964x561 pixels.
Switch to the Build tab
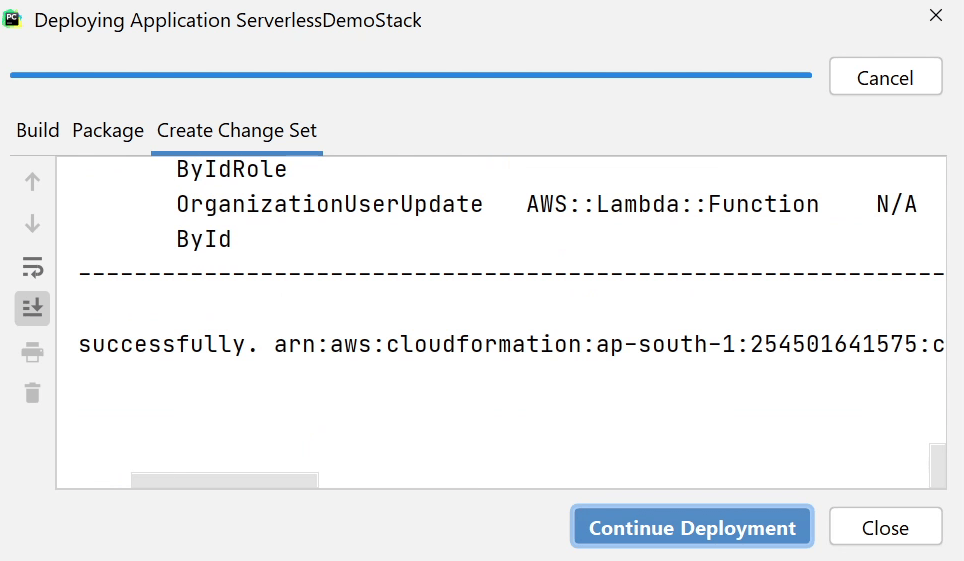(x=38, y=131)
